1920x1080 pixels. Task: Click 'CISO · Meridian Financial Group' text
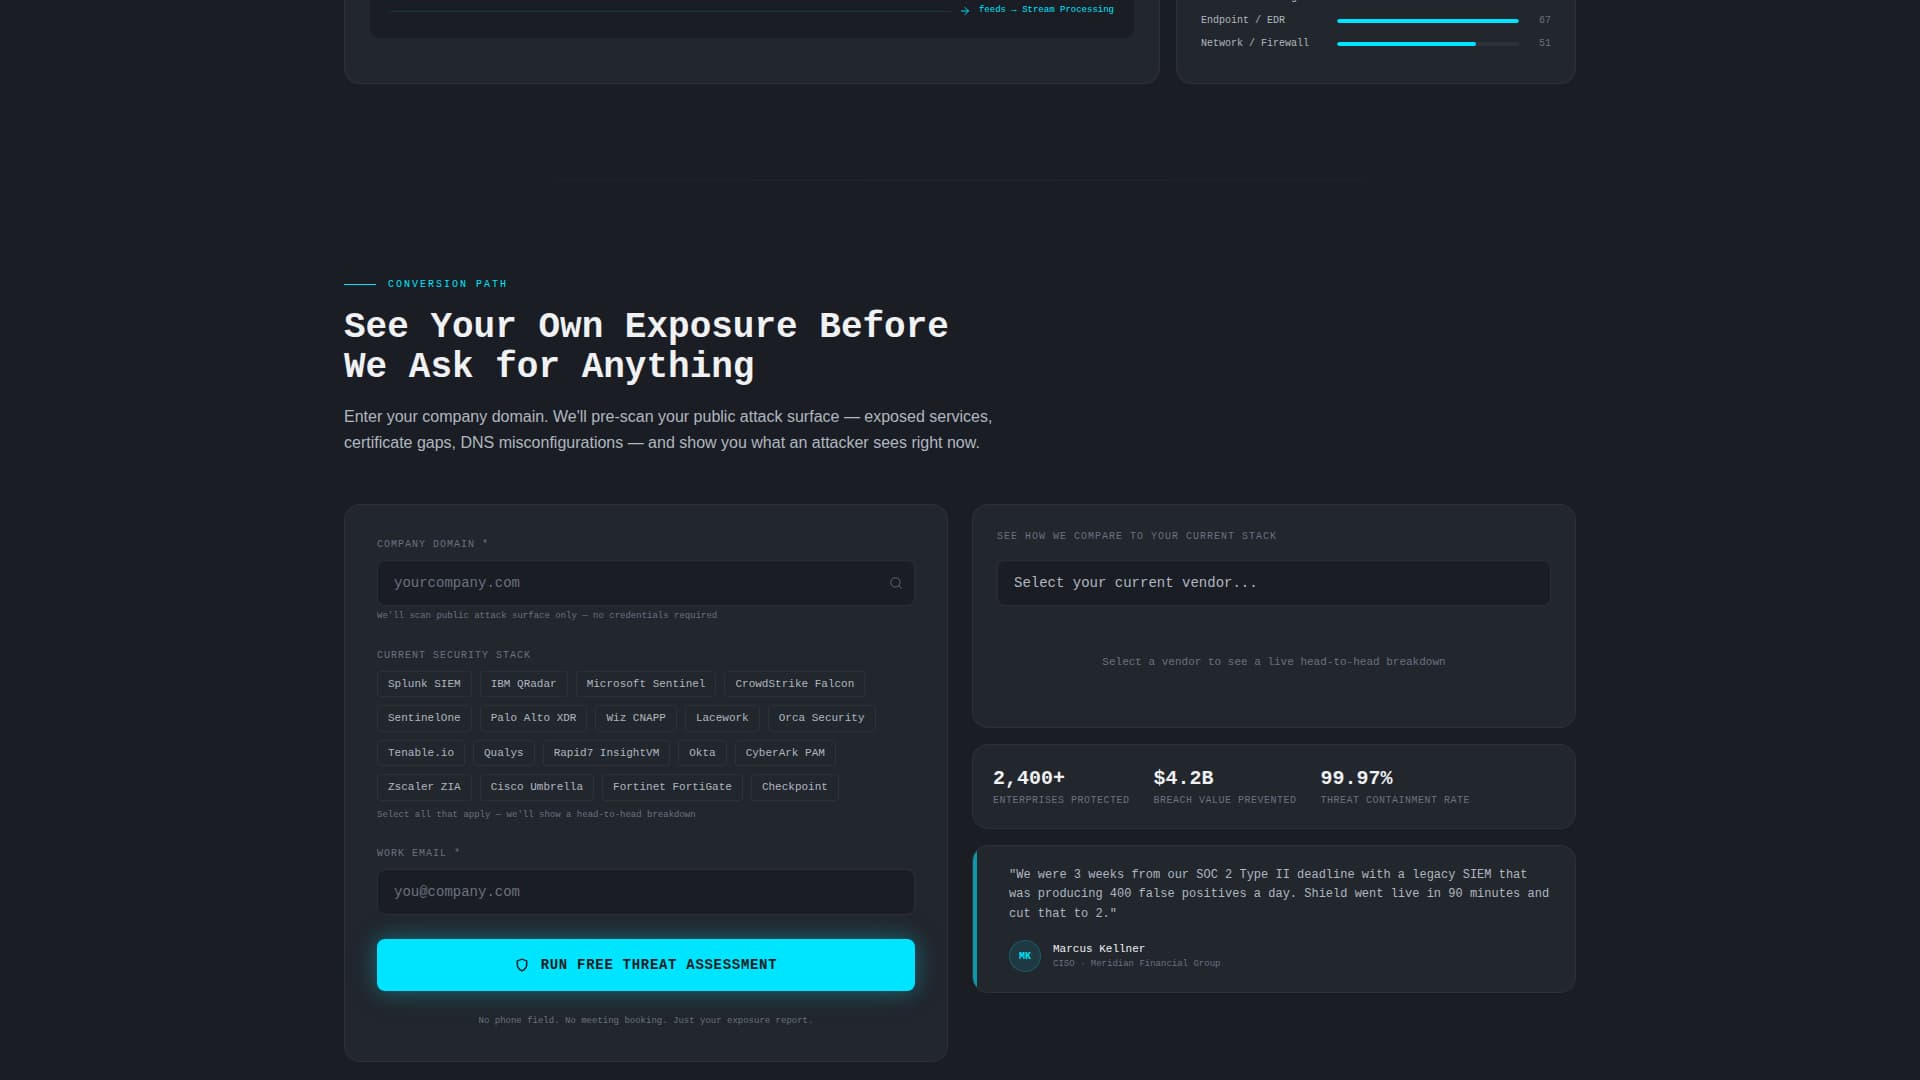1136,964
